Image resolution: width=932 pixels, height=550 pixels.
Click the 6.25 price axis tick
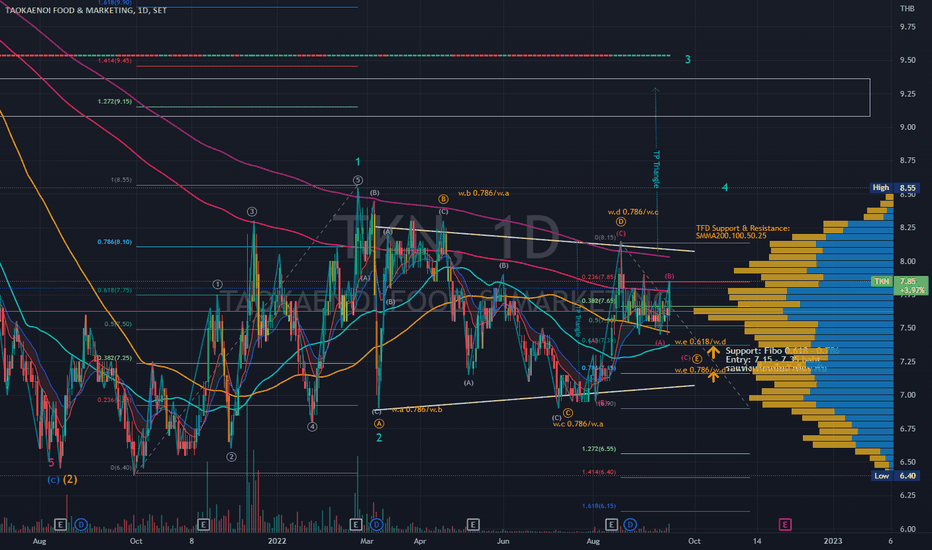coord(908,495)
